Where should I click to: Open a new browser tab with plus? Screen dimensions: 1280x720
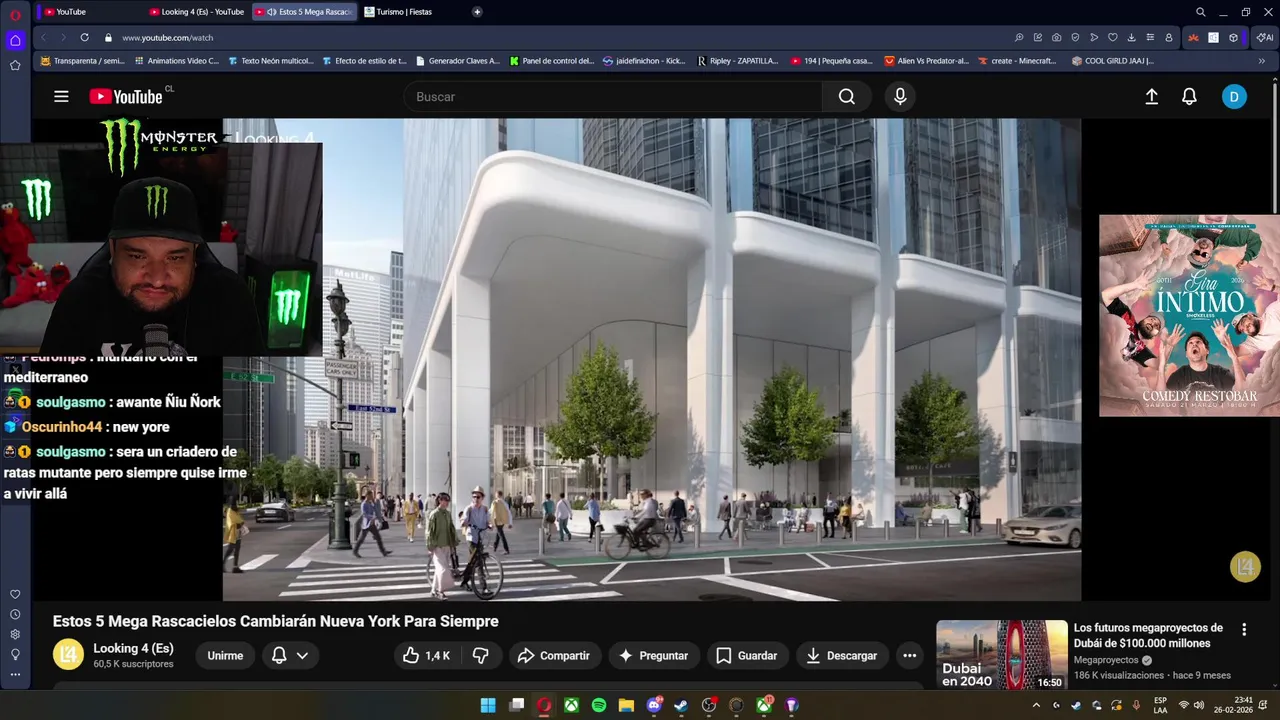pos(477,12)
